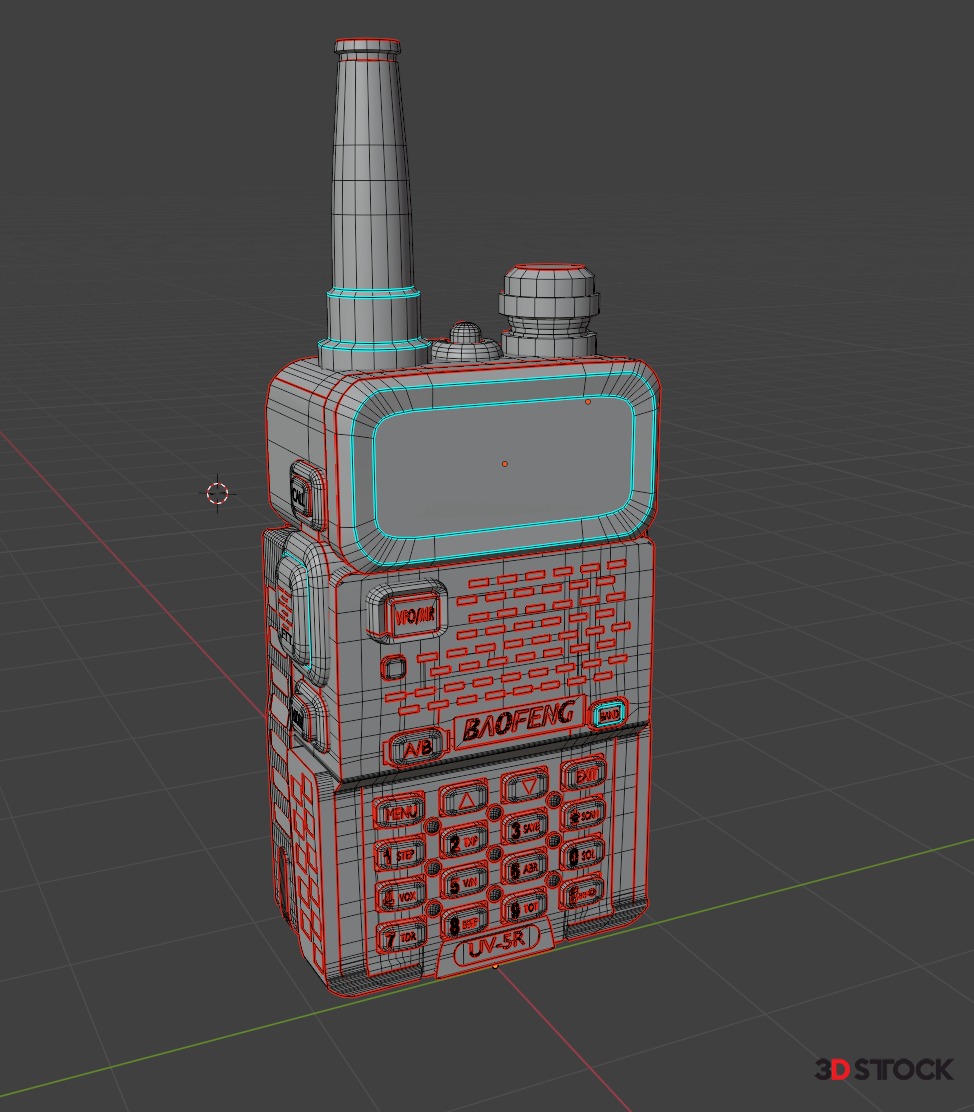
Task: Select the cyan-outlined BAND button
Action: tap(609, 715)
